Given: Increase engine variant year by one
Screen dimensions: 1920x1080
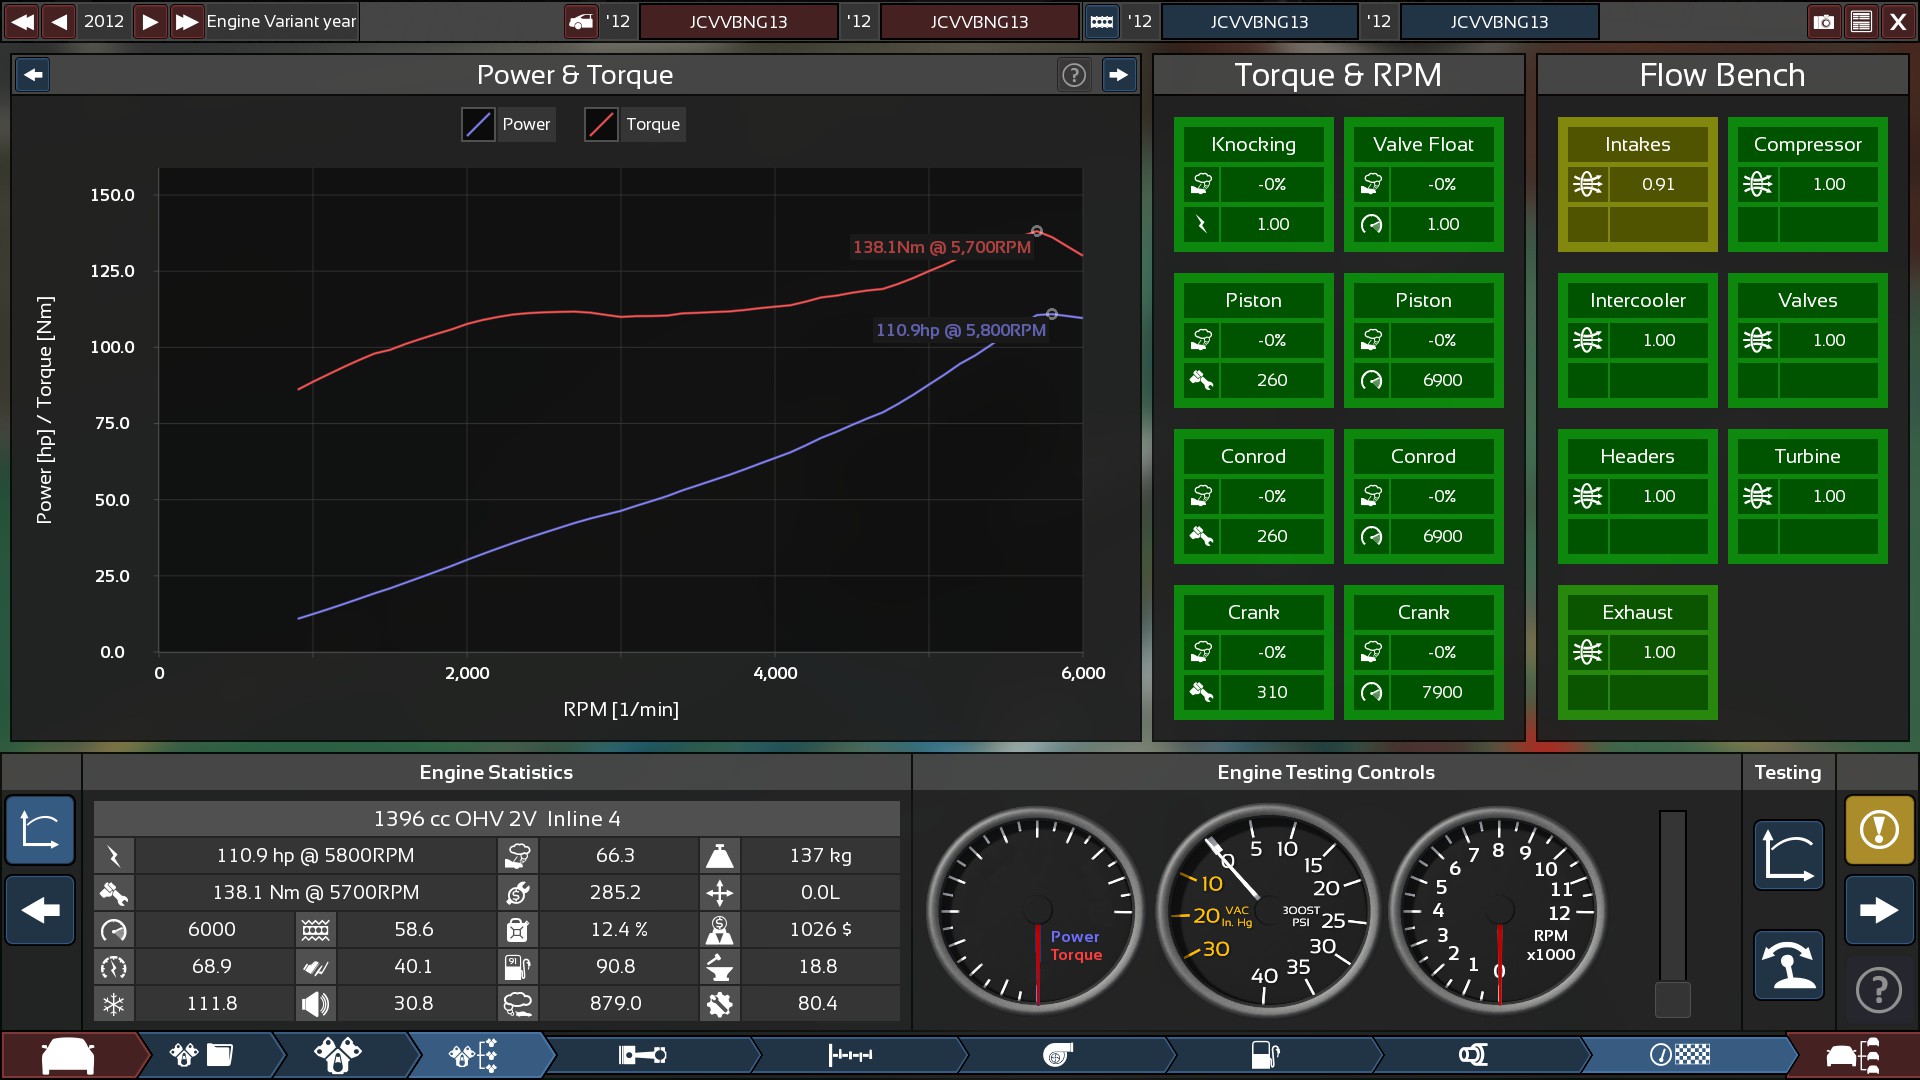Looking at the screenshot, I should (x=150, y=21).
